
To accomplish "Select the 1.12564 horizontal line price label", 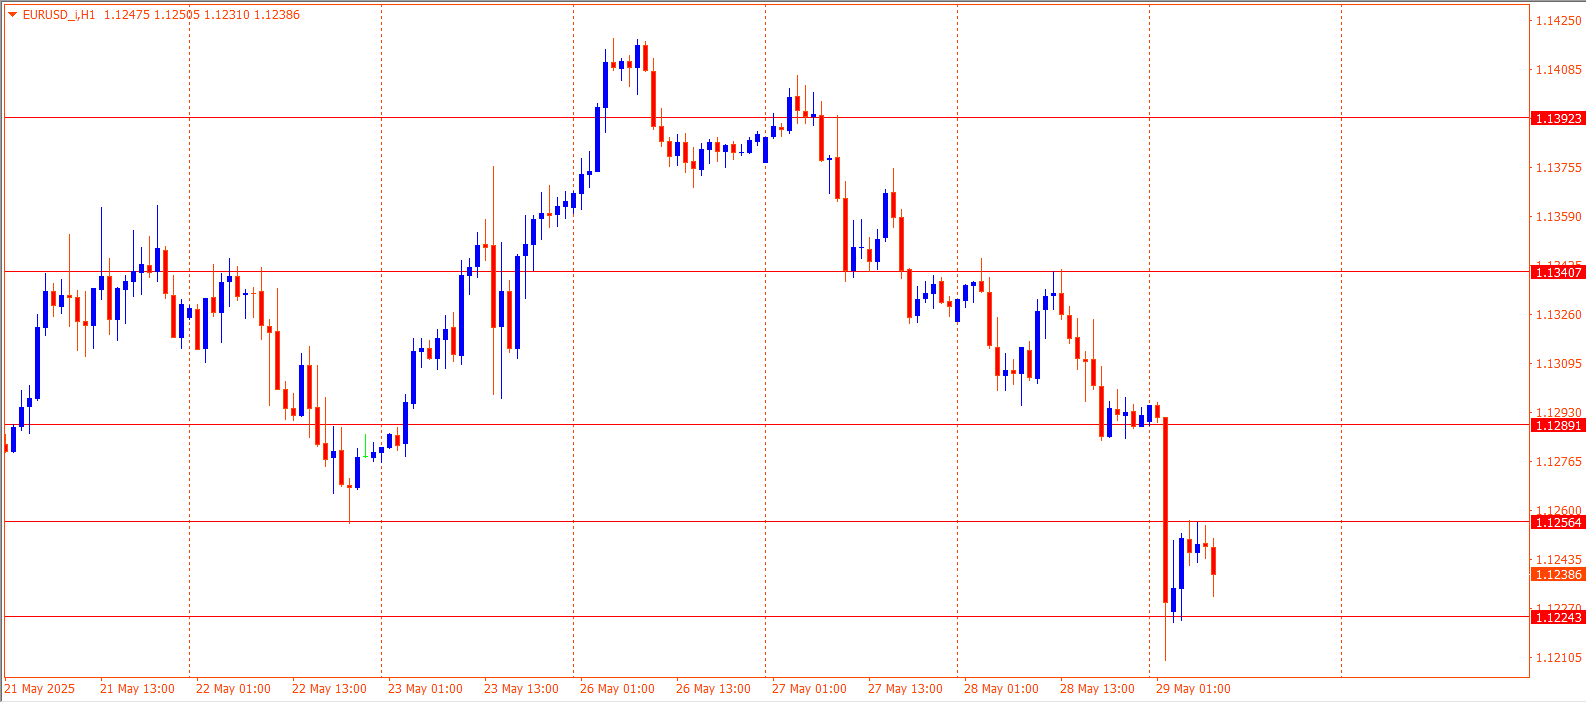I will click(1558, 523).
